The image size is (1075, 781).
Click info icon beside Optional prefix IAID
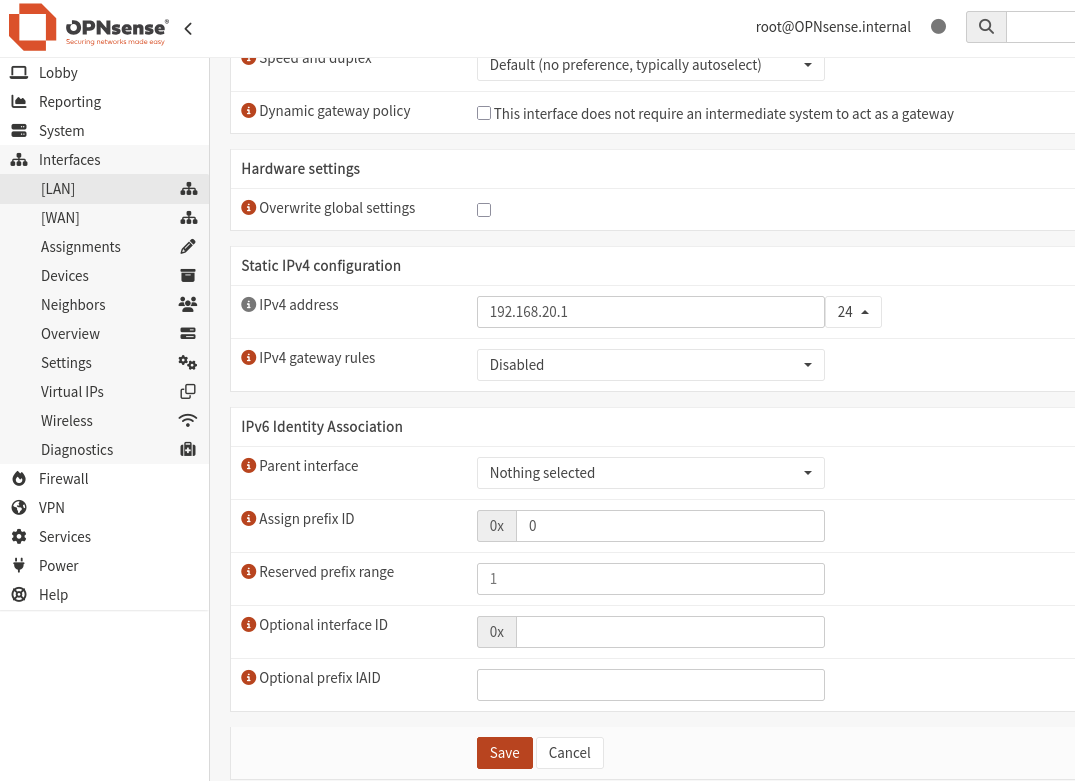(249, 677)
